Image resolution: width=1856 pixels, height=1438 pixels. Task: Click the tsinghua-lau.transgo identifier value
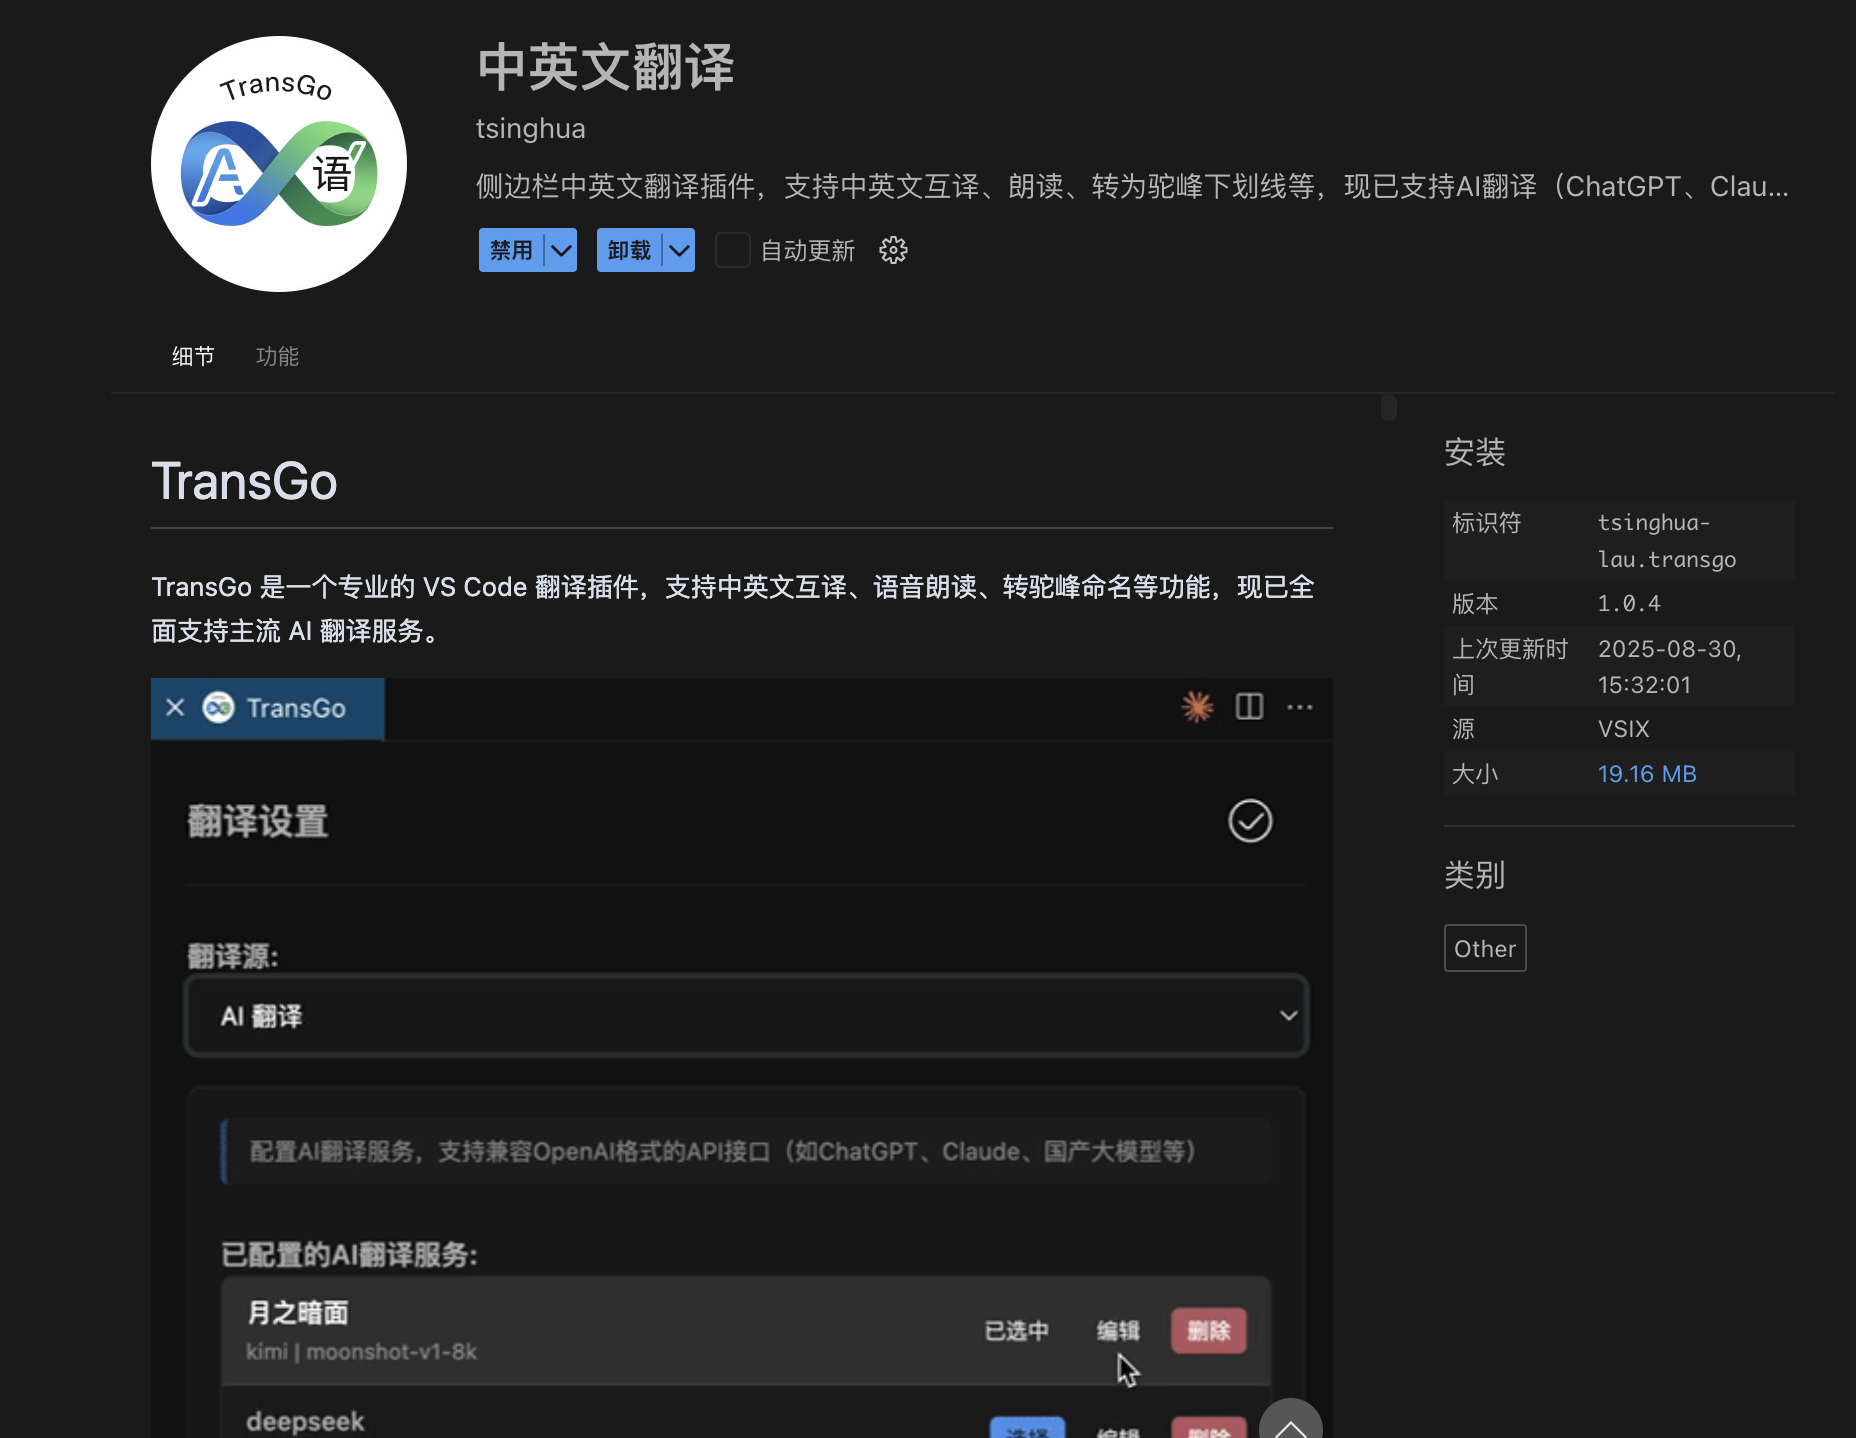click(1666, 541)
